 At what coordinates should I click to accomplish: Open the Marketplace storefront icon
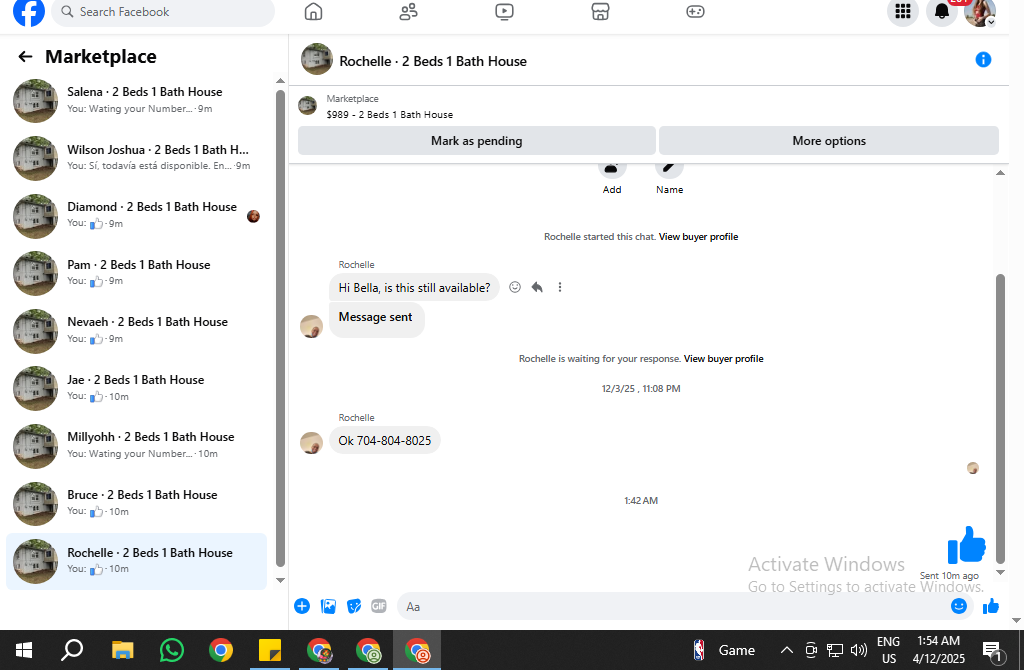point(600,12)
